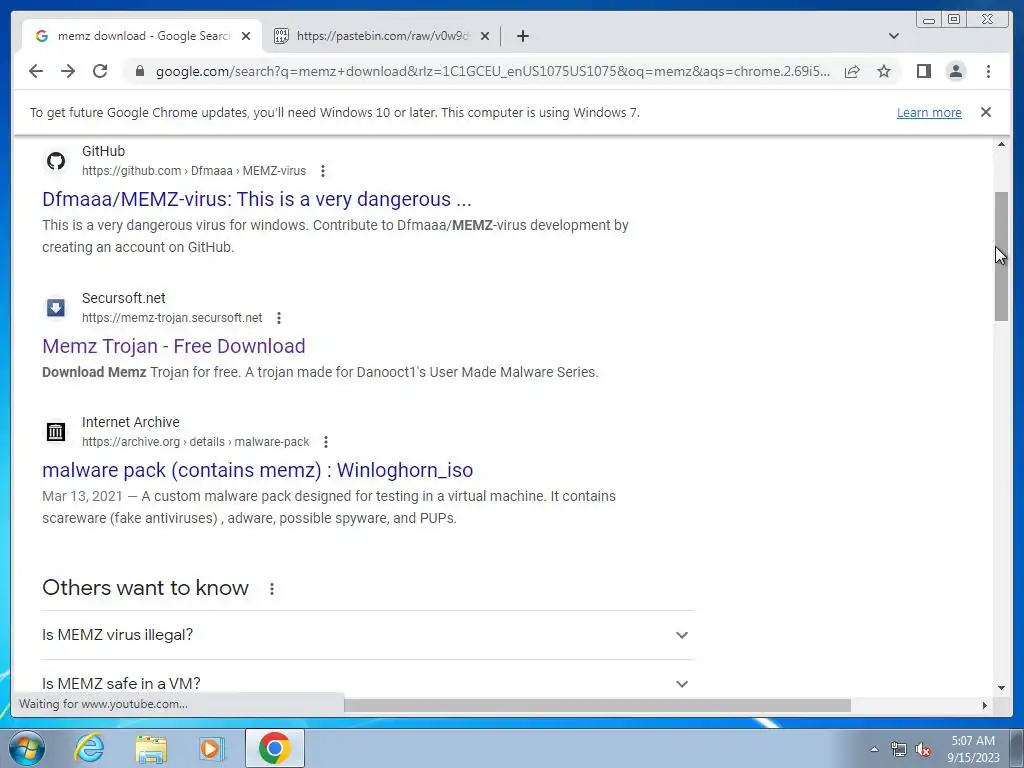Click the horizontal scroll right arrow

[x=985, y=705]
